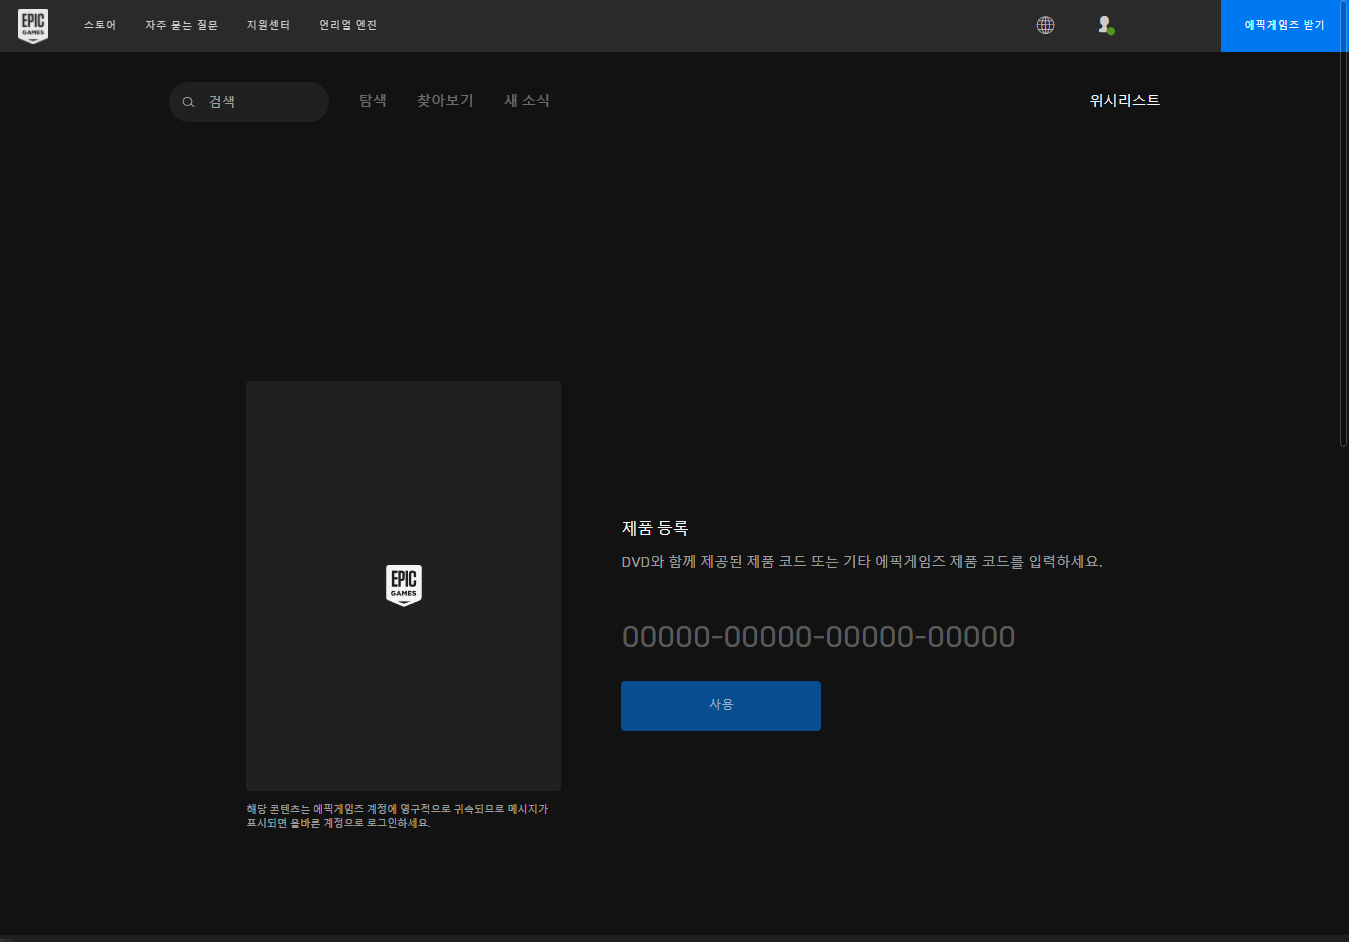This screenshot has height=942, width=1349.
Task: Click the product code input field
Action: pos(819,636)
